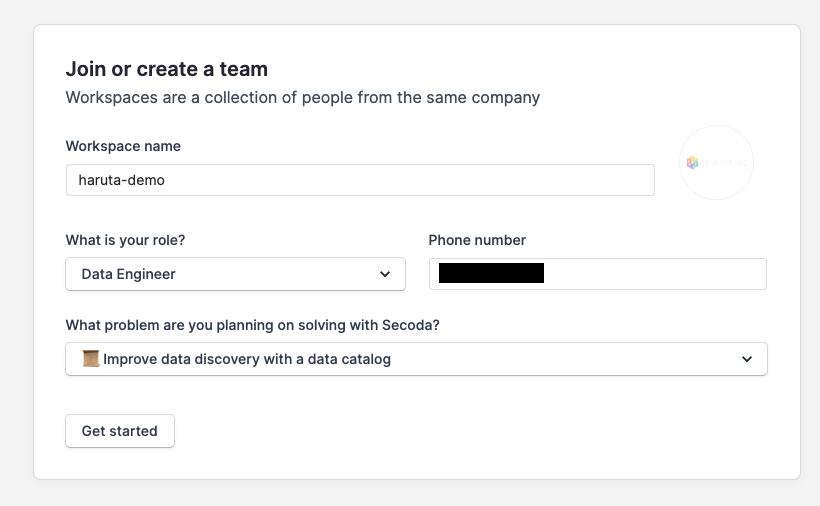
Task: Click the Get started button
Action: pyautogui.click(x=120, y=431)
